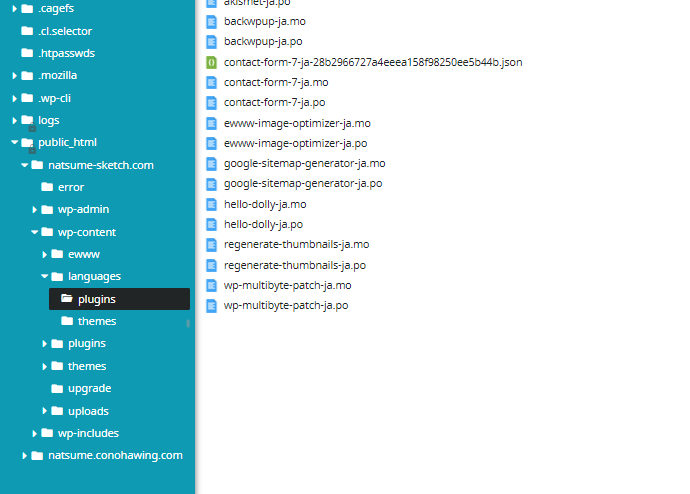
Task: Select the file name hello-dolly-ja.mo
Action: 265,204
